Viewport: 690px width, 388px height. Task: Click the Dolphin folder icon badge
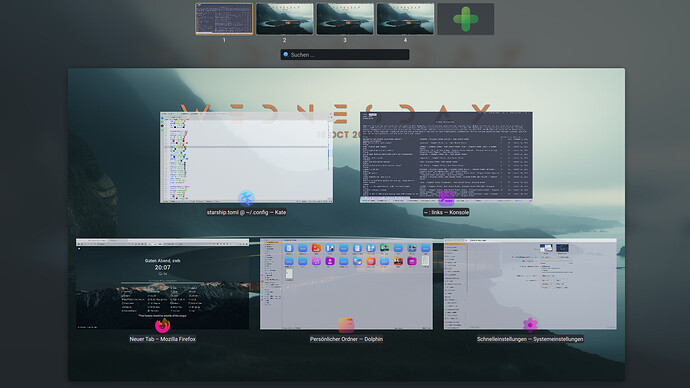(346, 325)
